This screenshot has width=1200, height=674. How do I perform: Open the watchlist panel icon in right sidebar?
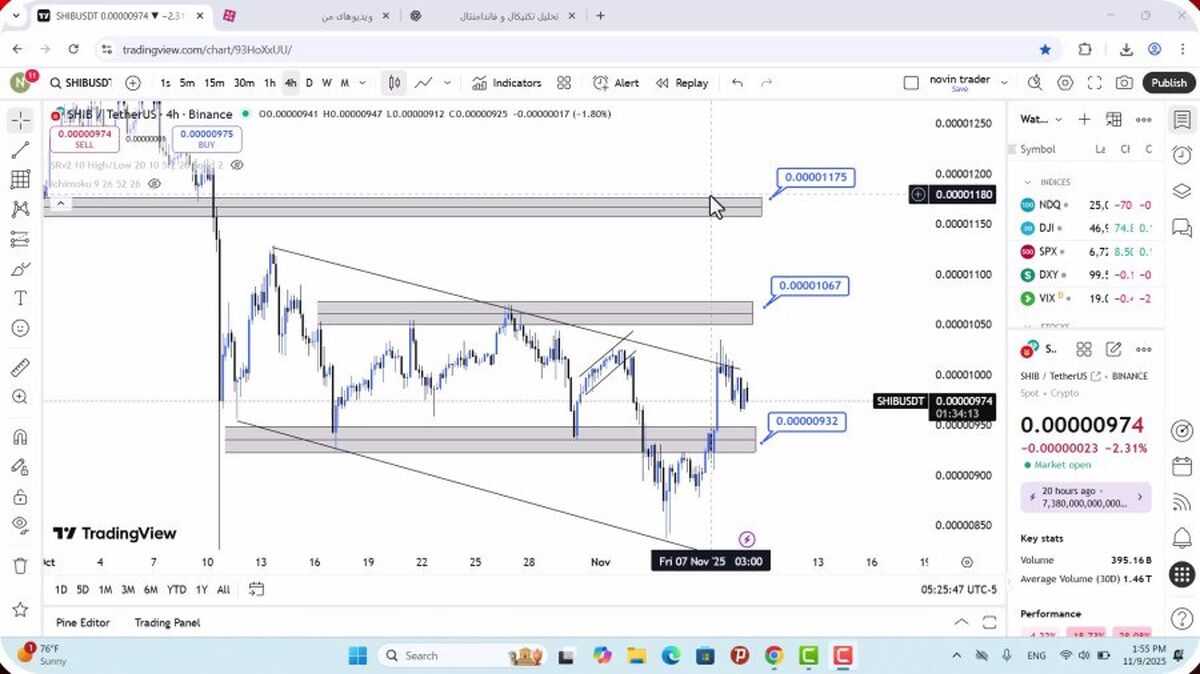(1182, 120)
